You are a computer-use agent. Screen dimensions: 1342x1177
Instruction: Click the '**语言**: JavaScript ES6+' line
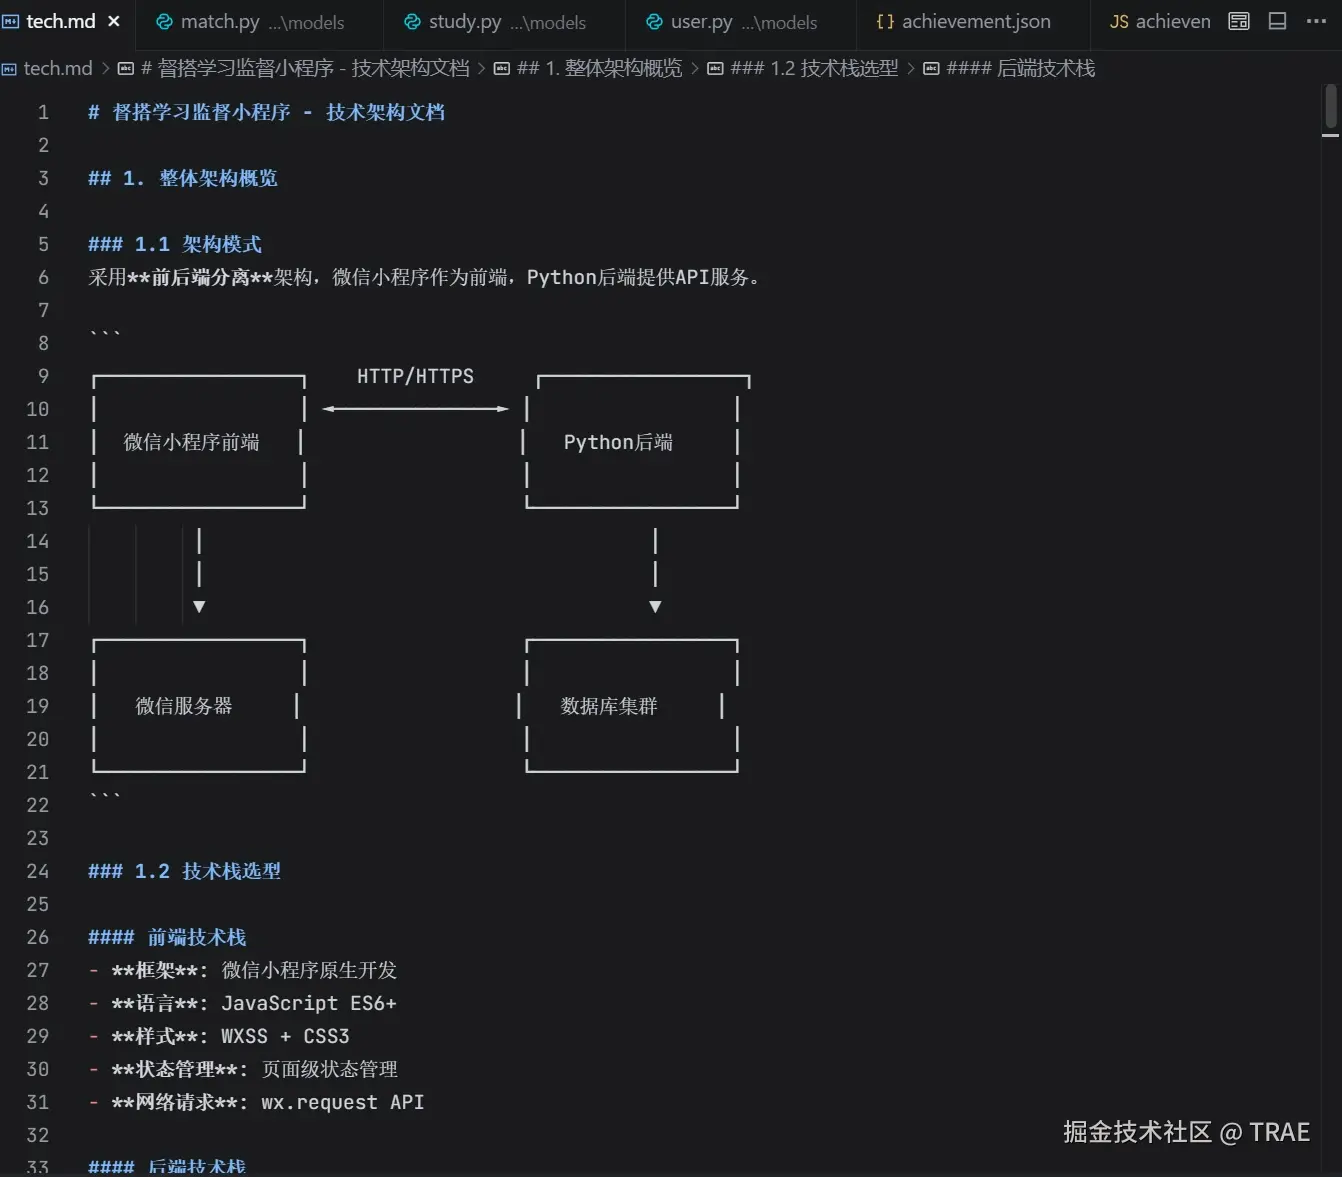[x=243, y=1003]
